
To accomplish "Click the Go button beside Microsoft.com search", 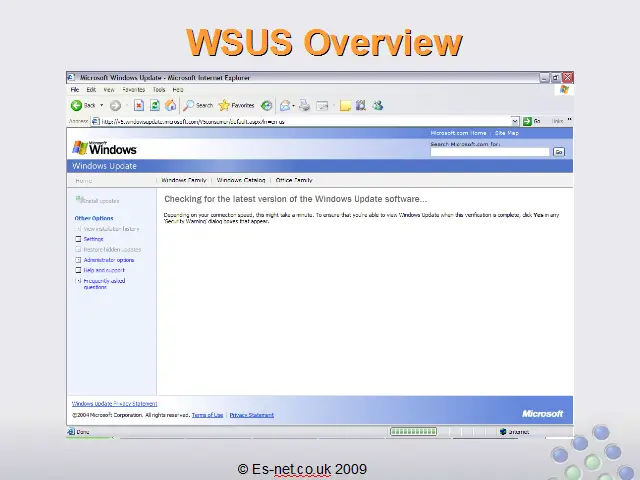I will [559, 152].
